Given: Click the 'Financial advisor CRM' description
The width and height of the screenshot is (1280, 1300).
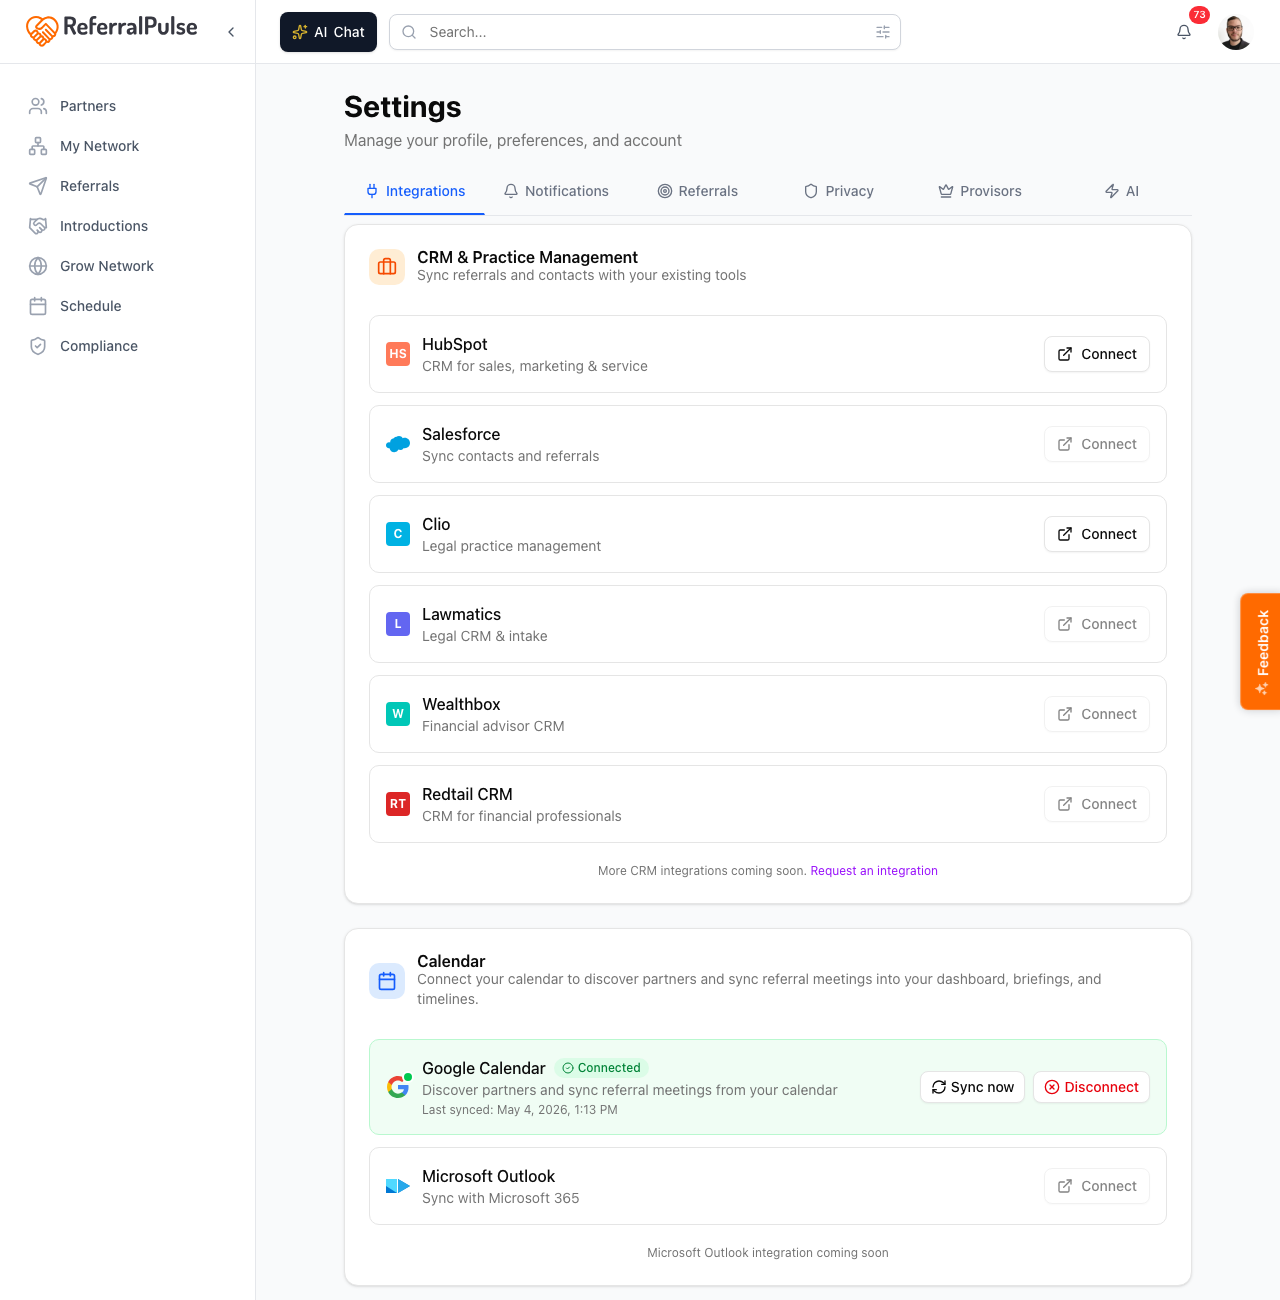Looking at the screenshot, I should [x=493, y=726].
